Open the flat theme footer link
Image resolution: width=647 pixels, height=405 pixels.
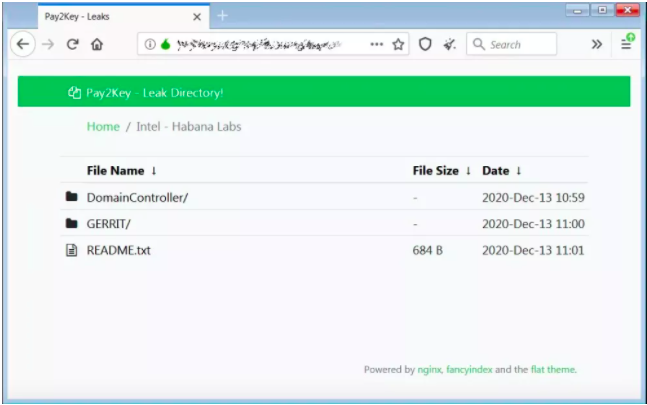553,370
